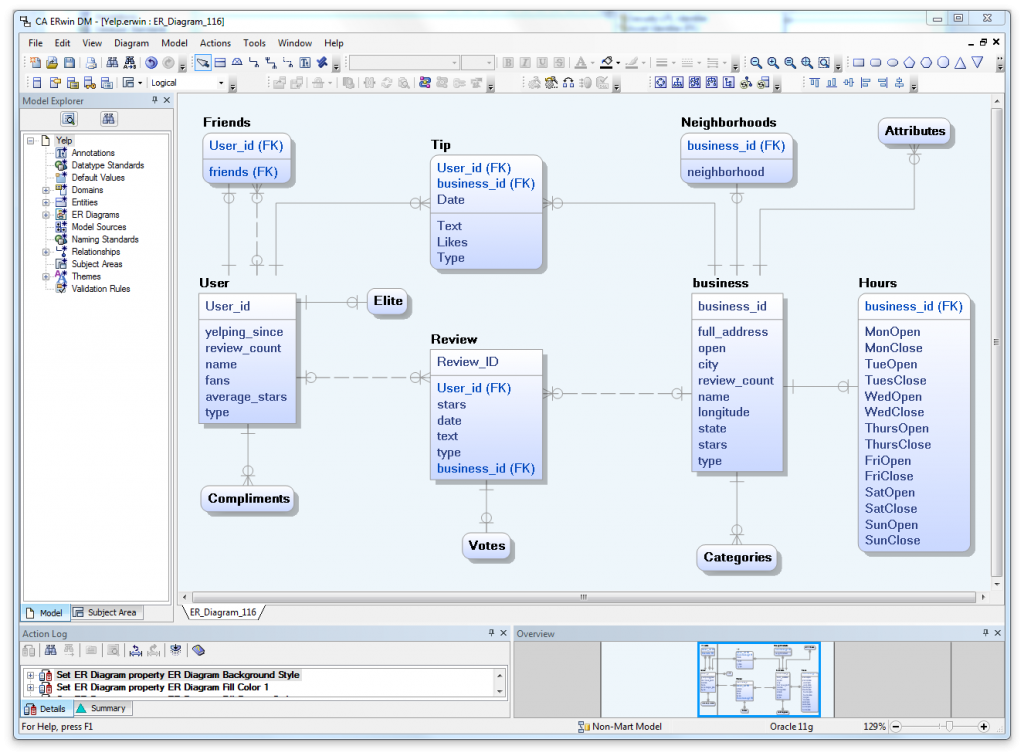Click the circular layout icon
The height and width of the screenshot is (756, 1024).
click(x=661, y=83)
